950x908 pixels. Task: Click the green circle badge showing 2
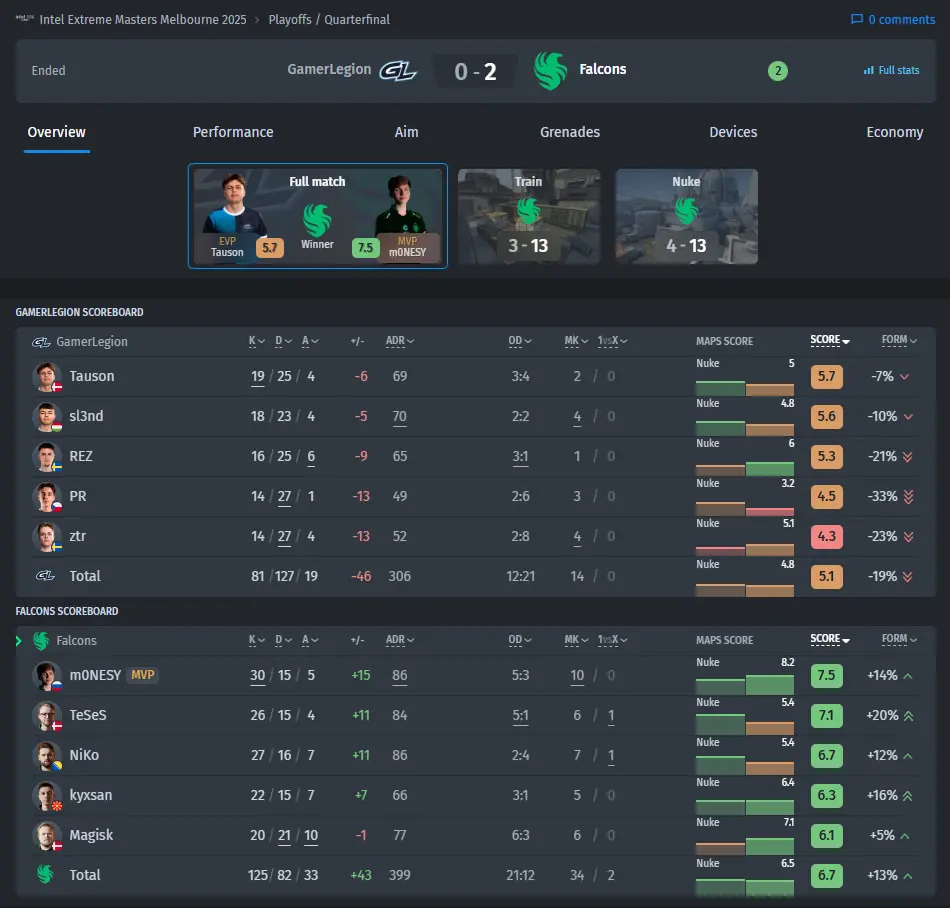pyautogui.click(x=778, y=71)
